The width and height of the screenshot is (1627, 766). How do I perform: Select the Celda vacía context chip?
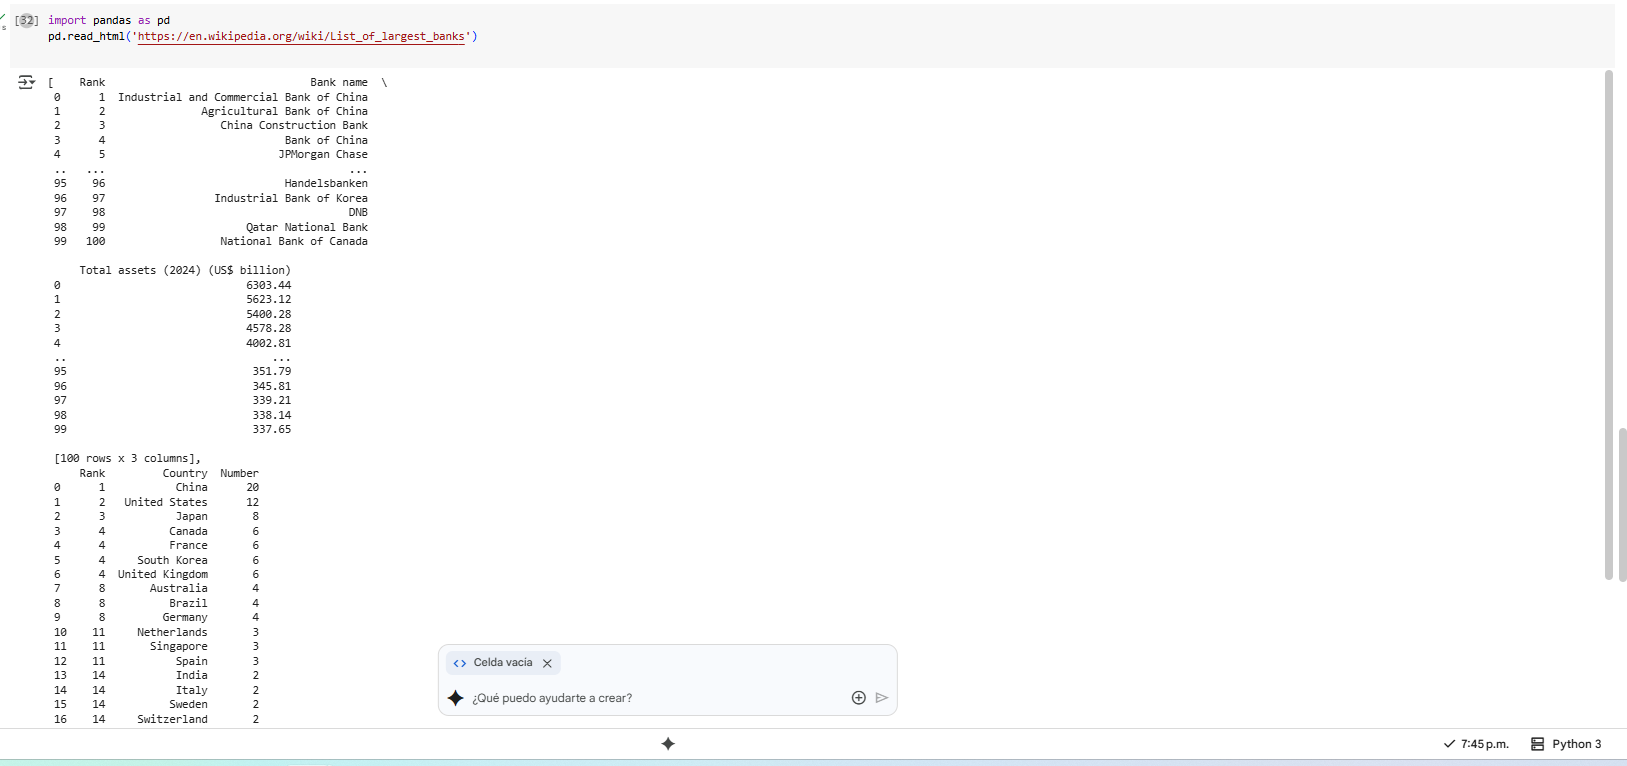point(503,663)
